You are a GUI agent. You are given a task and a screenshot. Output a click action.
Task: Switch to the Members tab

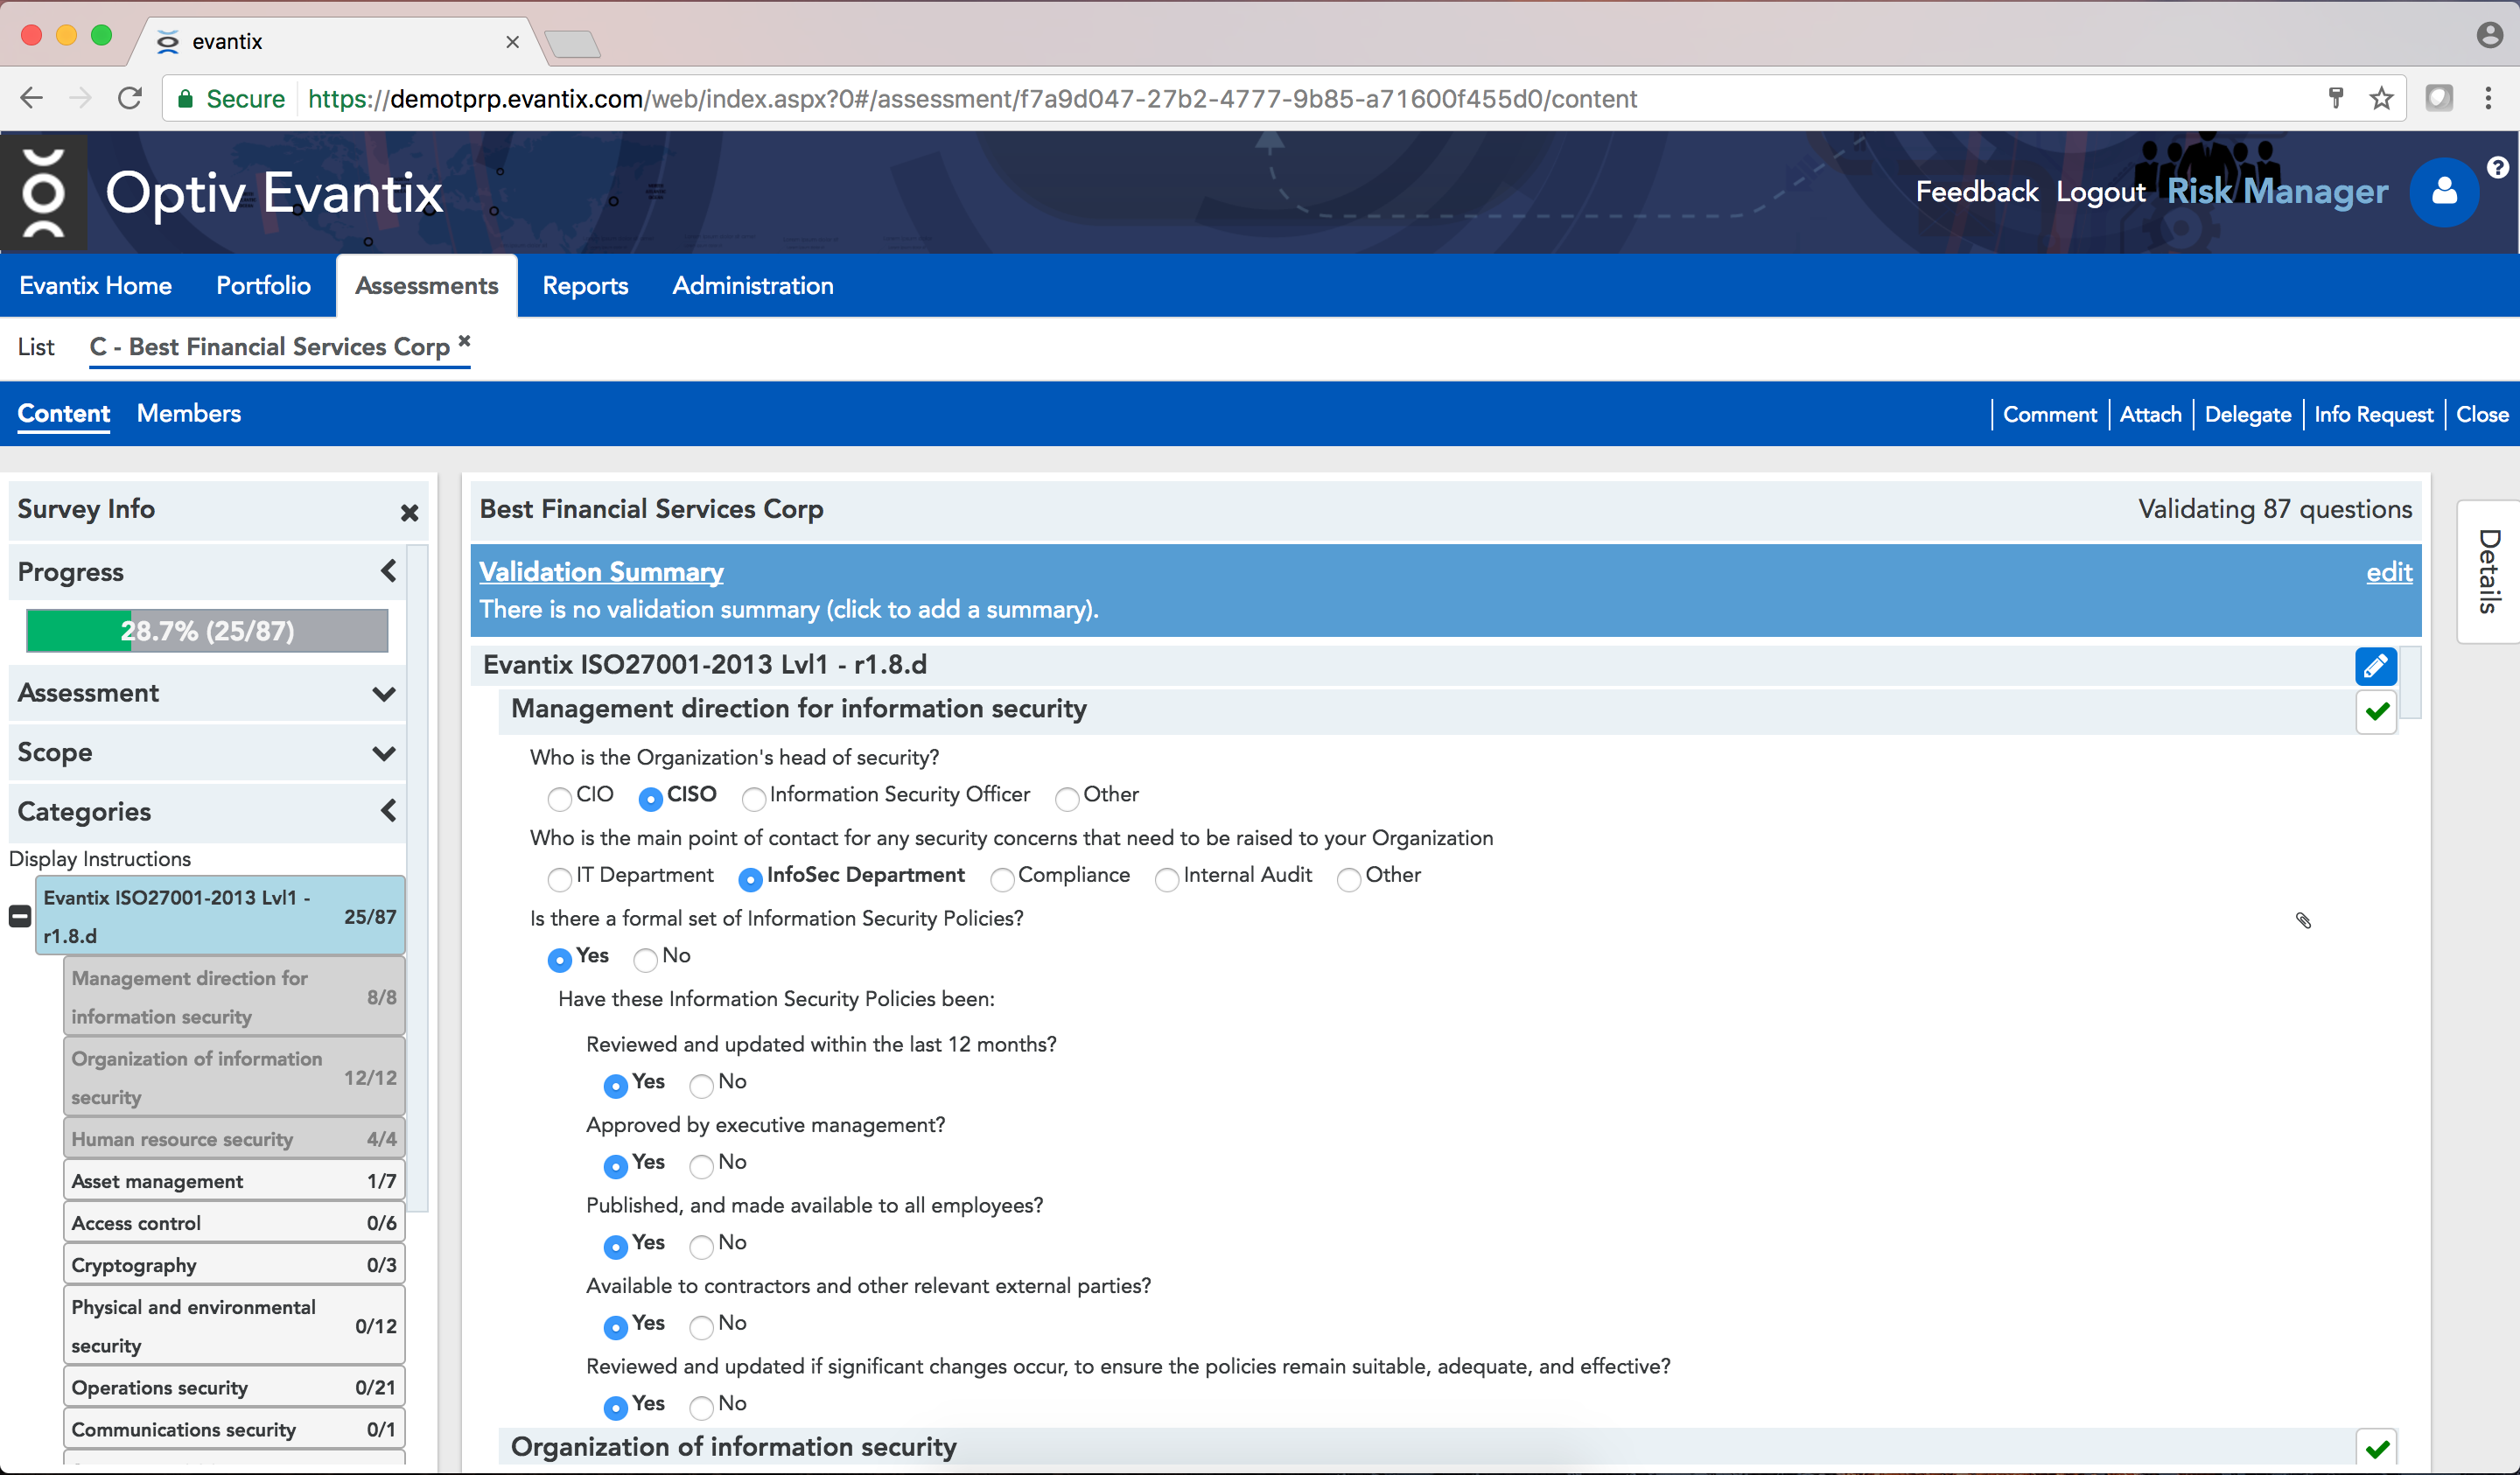[x=188, y=413]
